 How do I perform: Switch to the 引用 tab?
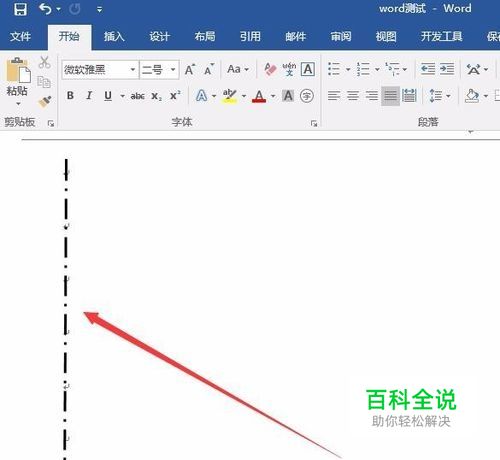[250, 36]
